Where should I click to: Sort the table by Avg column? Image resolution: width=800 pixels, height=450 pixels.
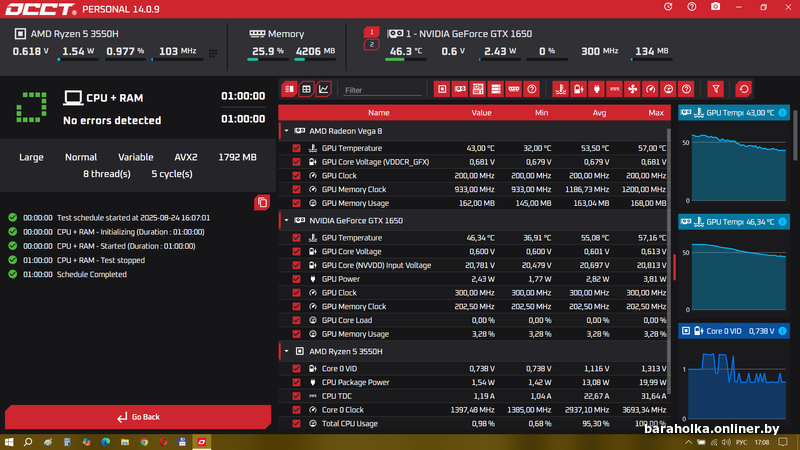click(x=599, y=113)
